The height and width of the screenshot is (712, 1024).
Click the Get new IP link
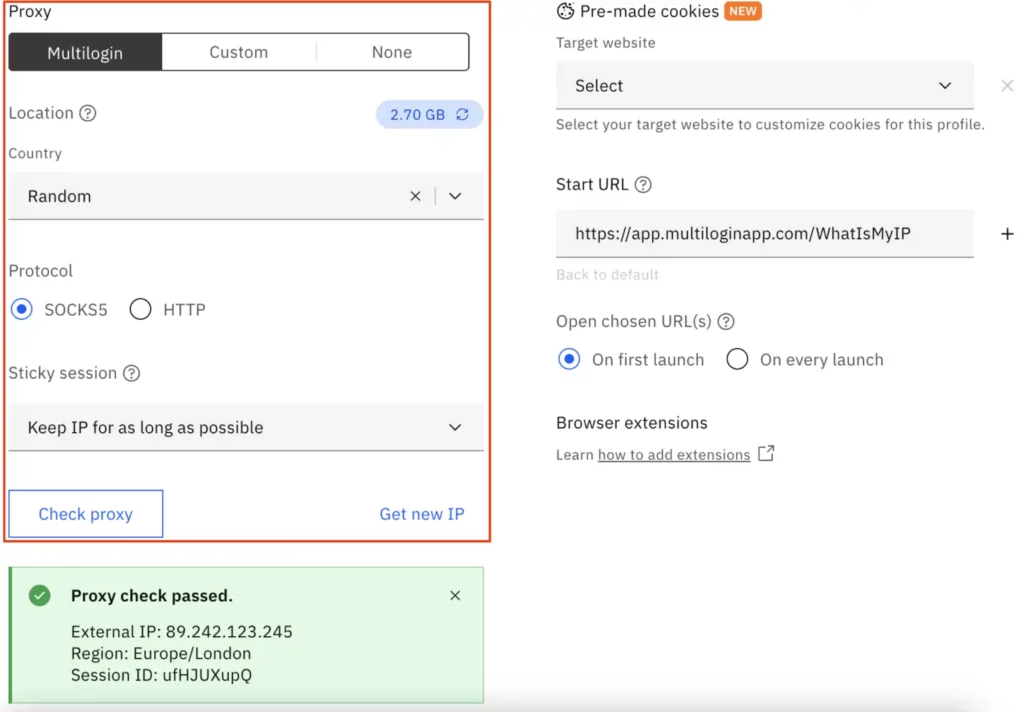[422, 513]
